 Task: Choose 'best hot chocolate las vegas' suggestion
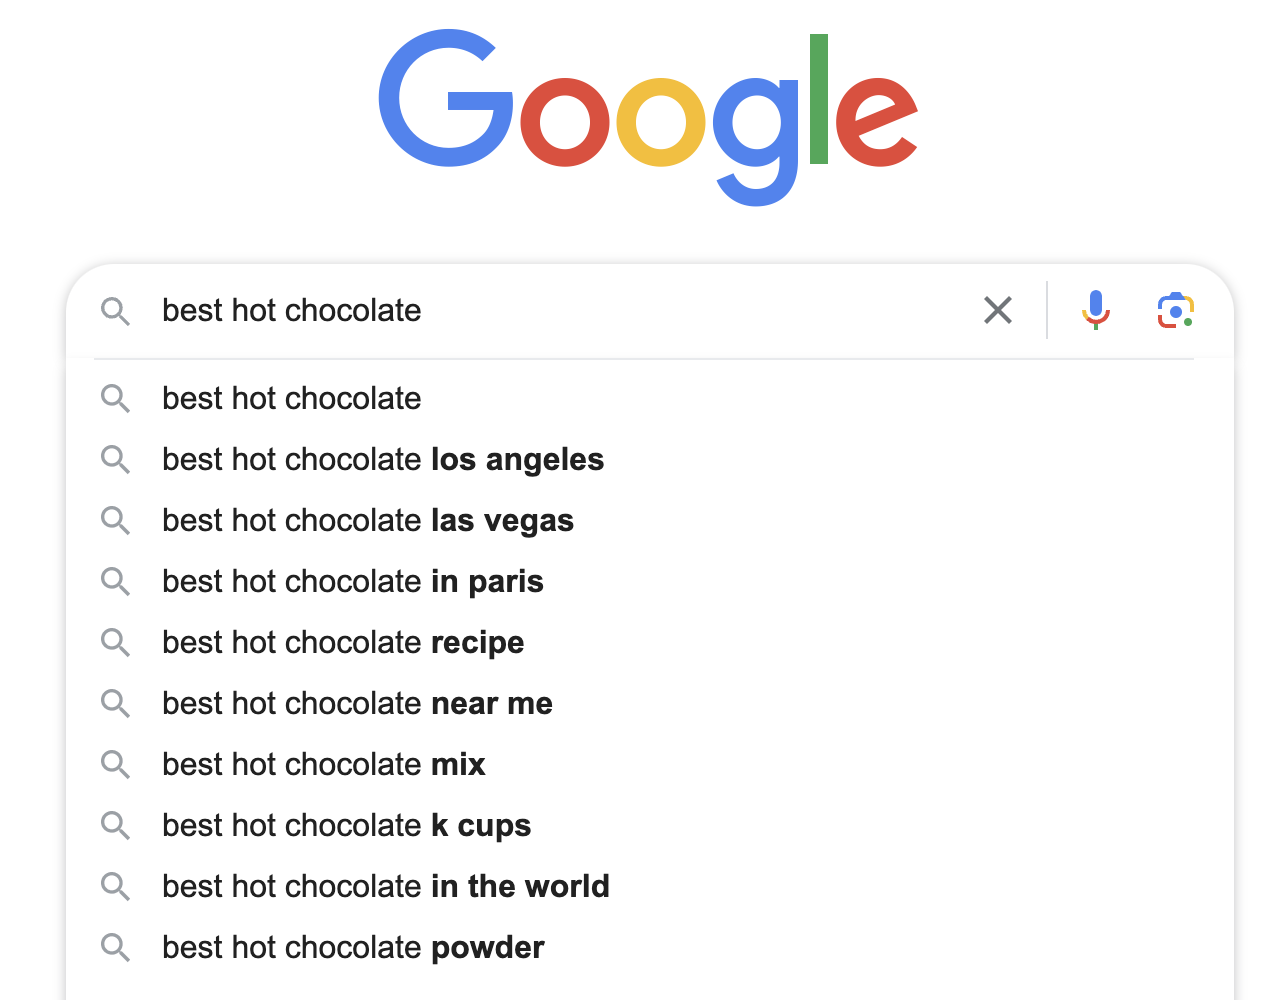tap(368, 521)
